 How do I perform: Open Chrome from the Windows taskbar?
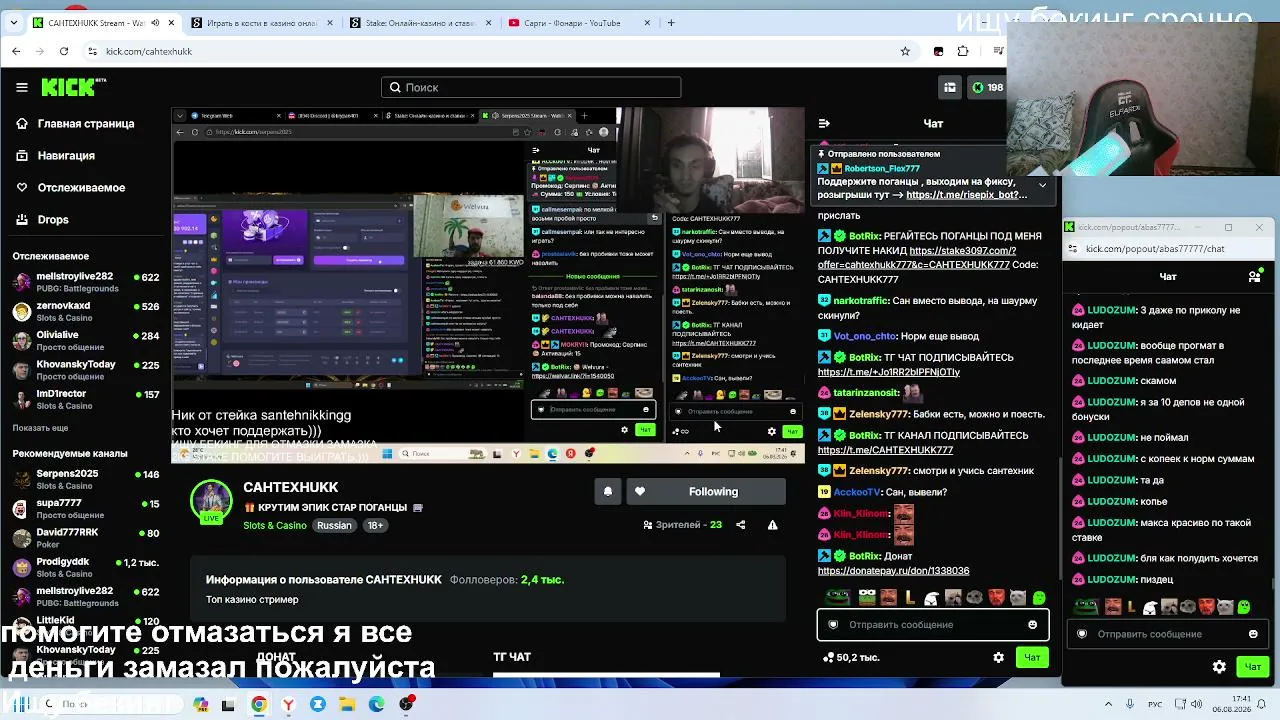point(259,704)
